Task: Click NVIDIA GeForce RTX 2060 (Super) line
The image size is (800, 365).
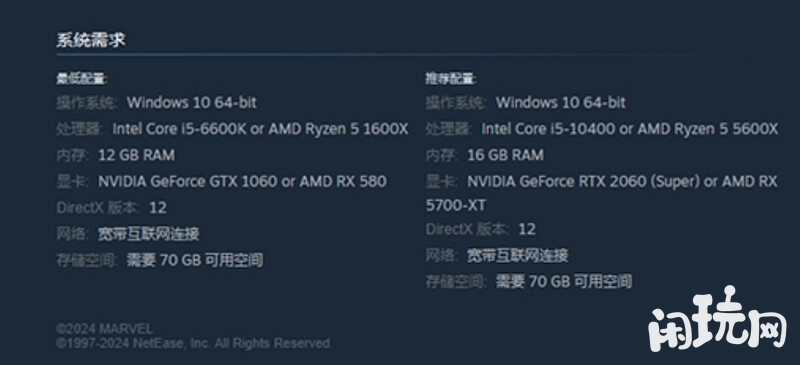Action: [602, 181]
